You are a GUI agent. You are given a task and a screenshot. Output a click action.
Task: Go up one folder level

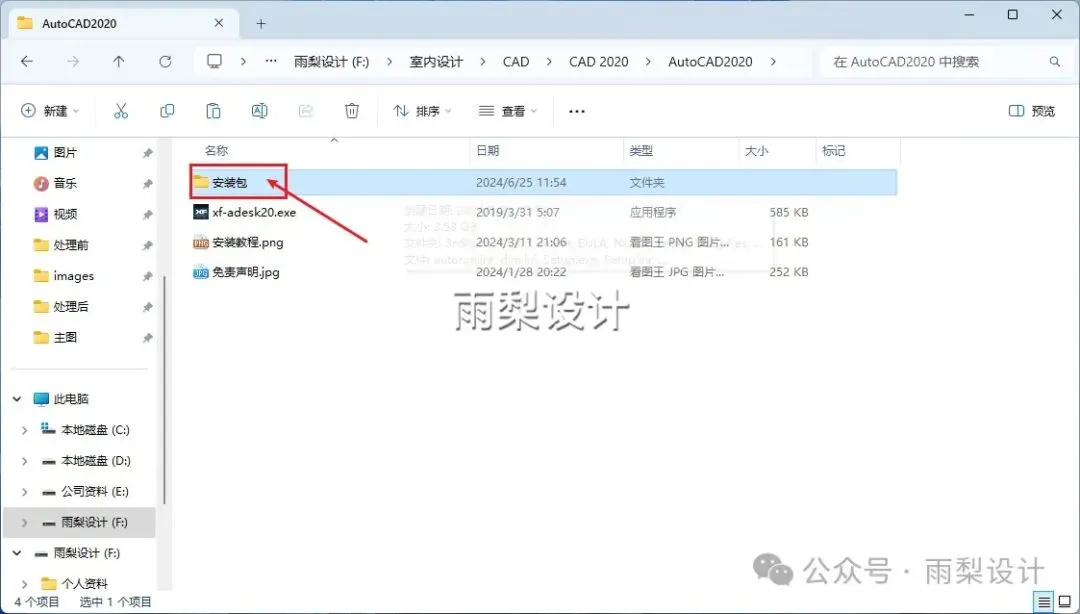119,61
